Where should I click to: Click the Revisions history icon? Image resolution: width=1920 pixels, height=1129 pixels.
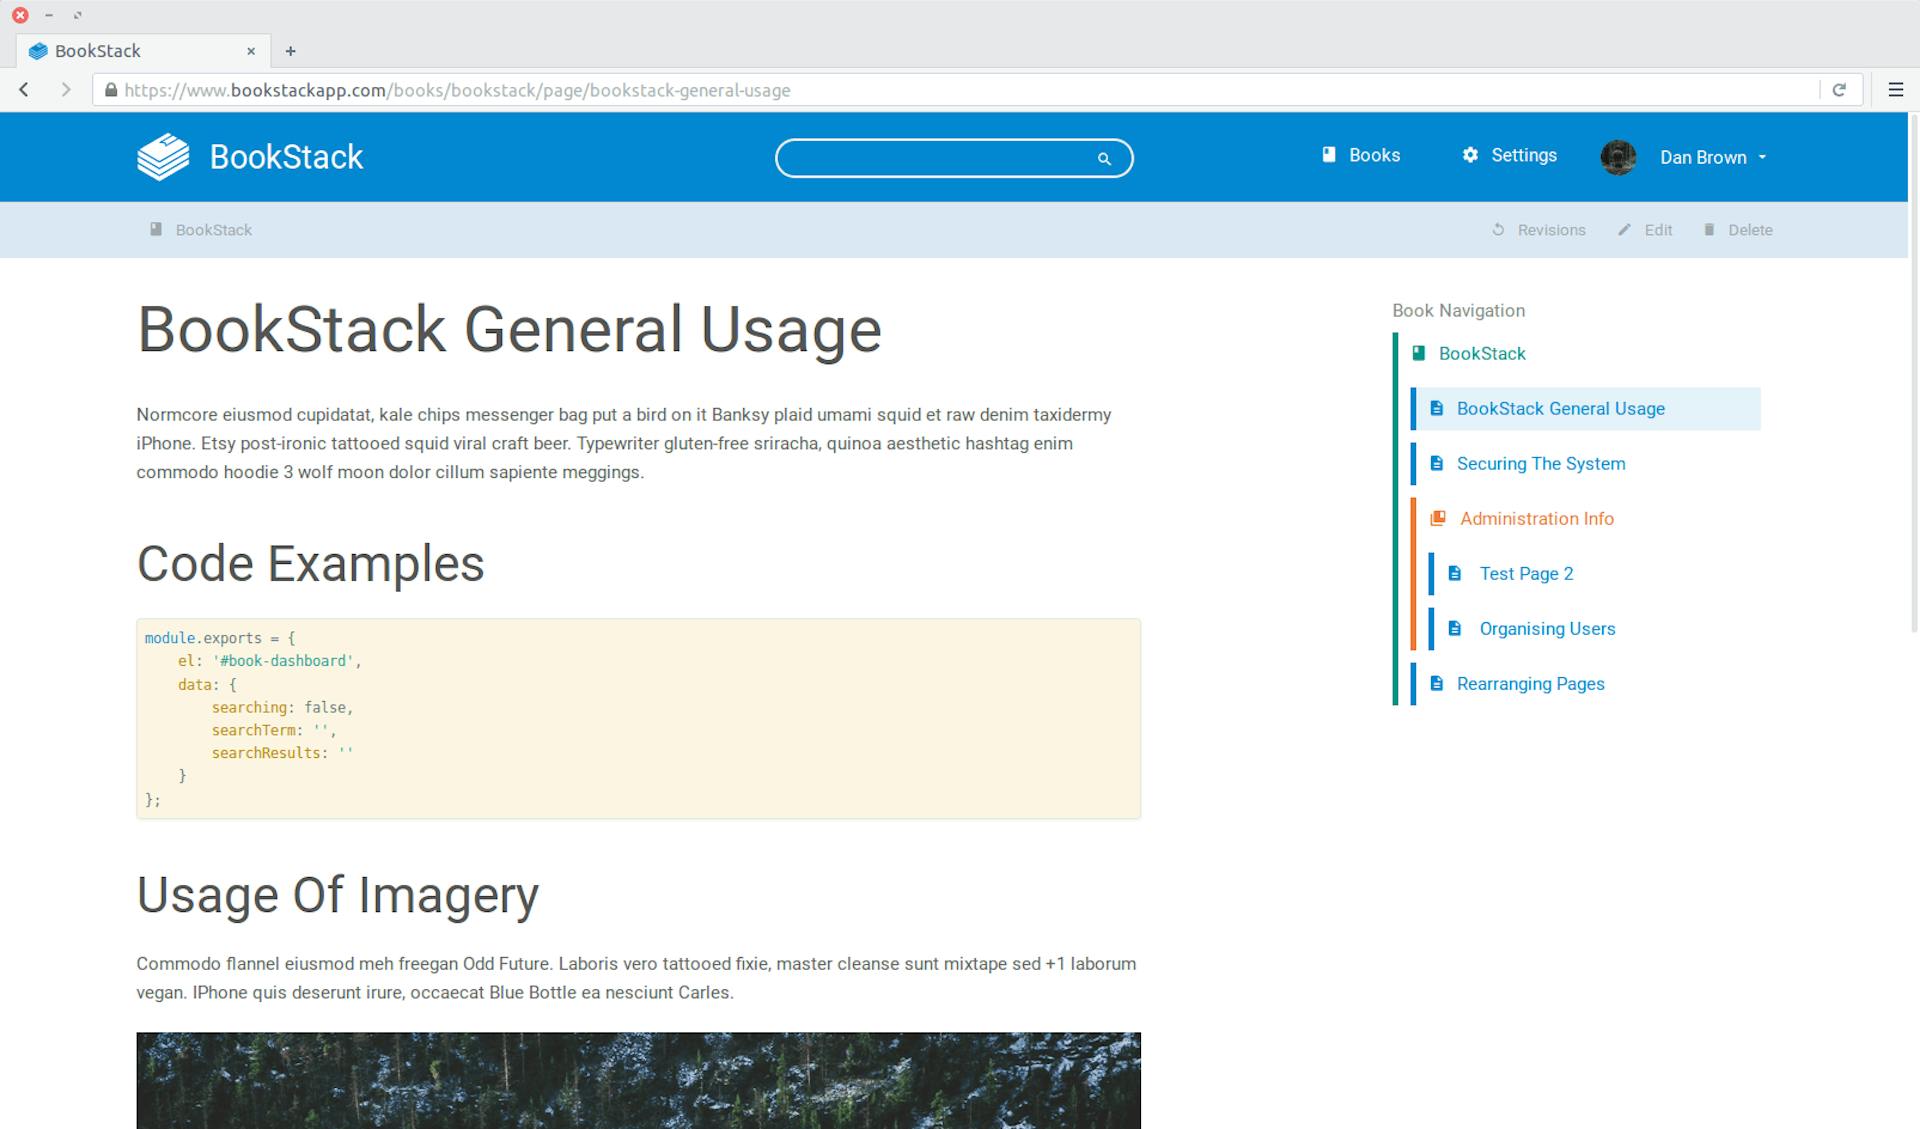click(x=1497, y=229)
